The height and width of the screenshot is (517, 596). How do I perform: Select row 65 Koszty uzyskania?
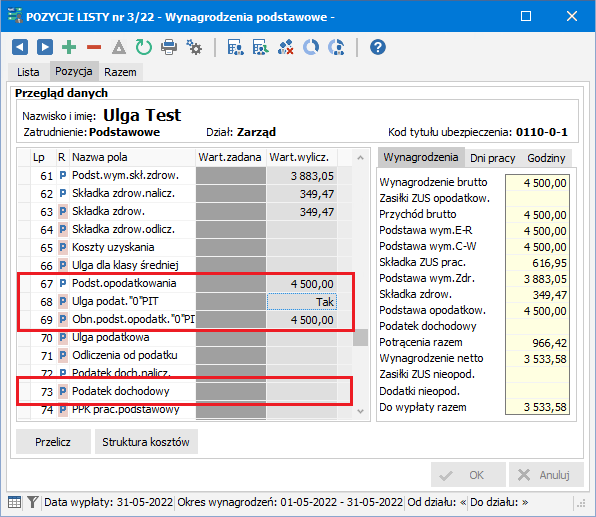pyautogui.click(x=184, y=247)
